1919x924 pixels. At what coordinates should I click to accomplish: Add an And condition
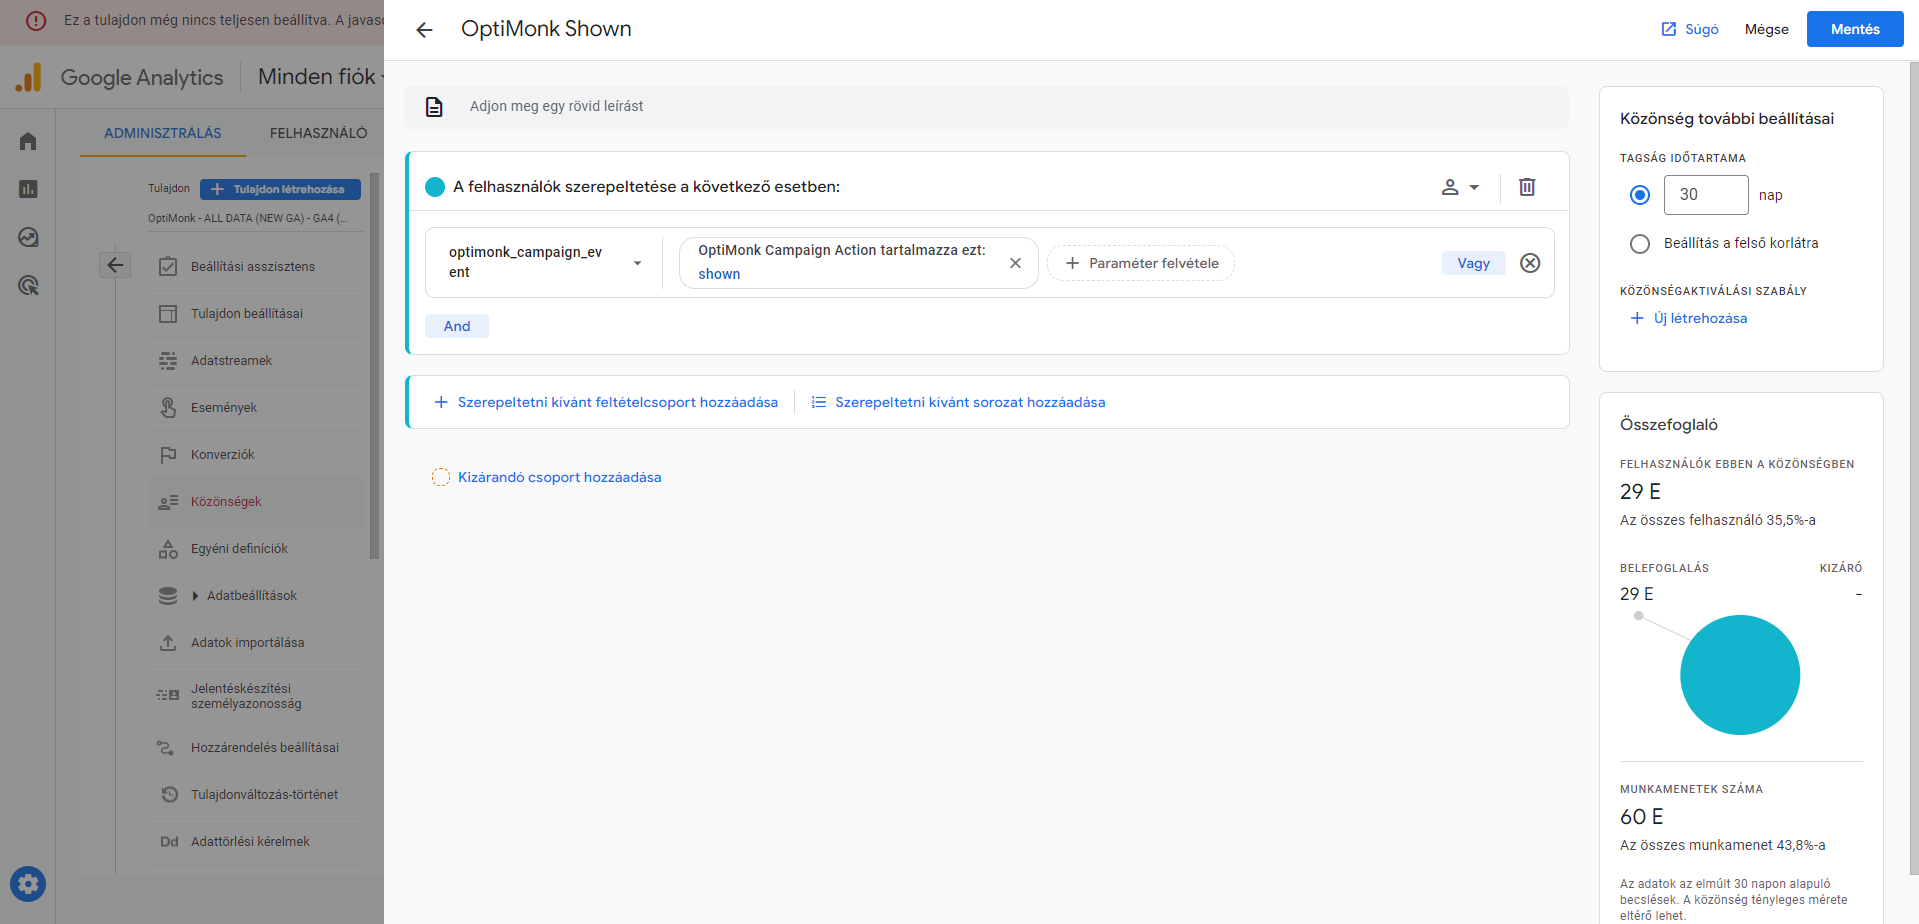(x=457, y=326)
